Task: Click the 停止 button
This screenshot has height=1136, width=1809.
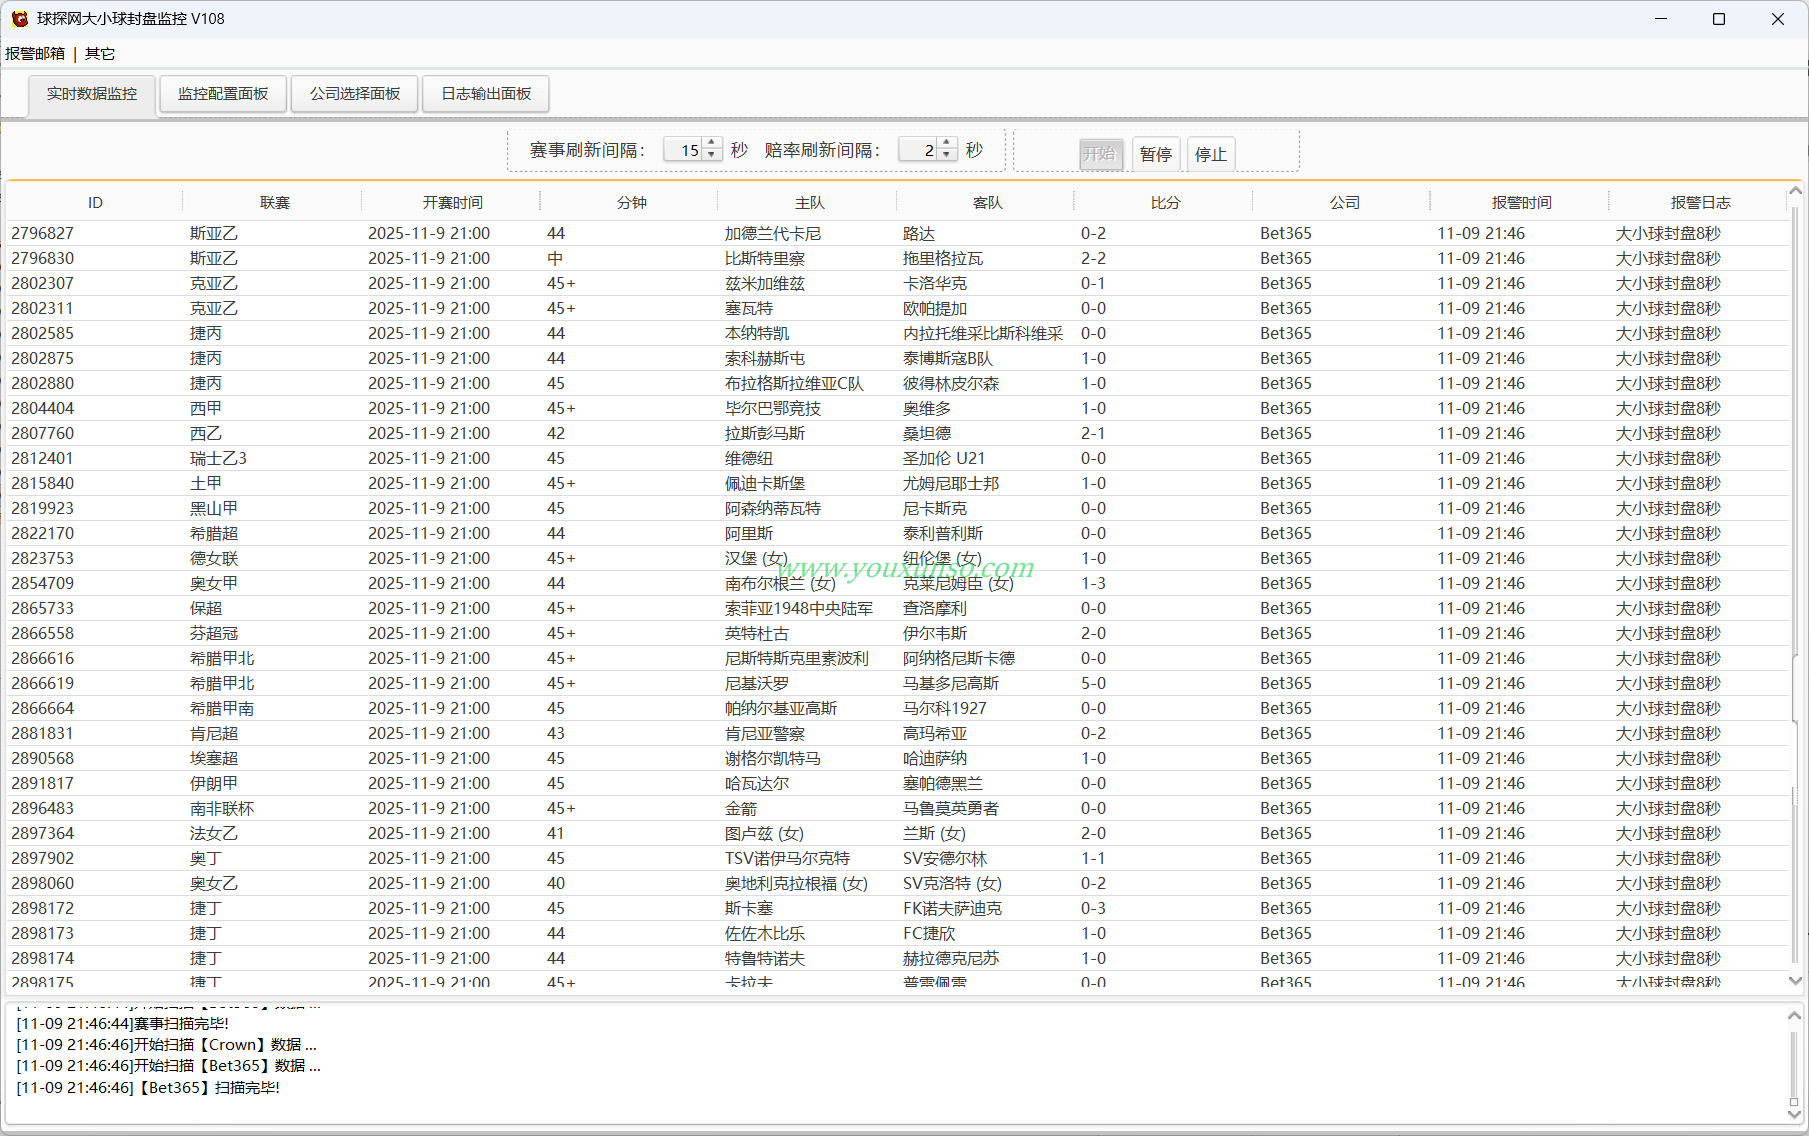Action: tap(1210, 154)
